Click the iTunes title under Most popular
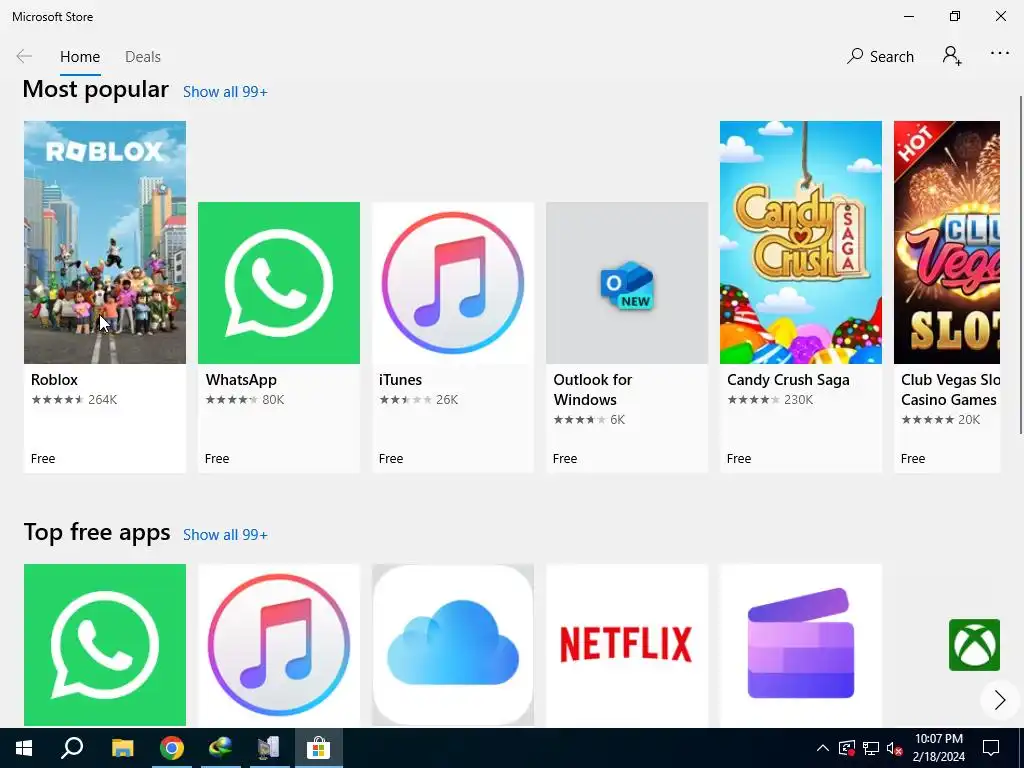The width and height of the screenshot is (1024, 768). click(x=400, y=380)
